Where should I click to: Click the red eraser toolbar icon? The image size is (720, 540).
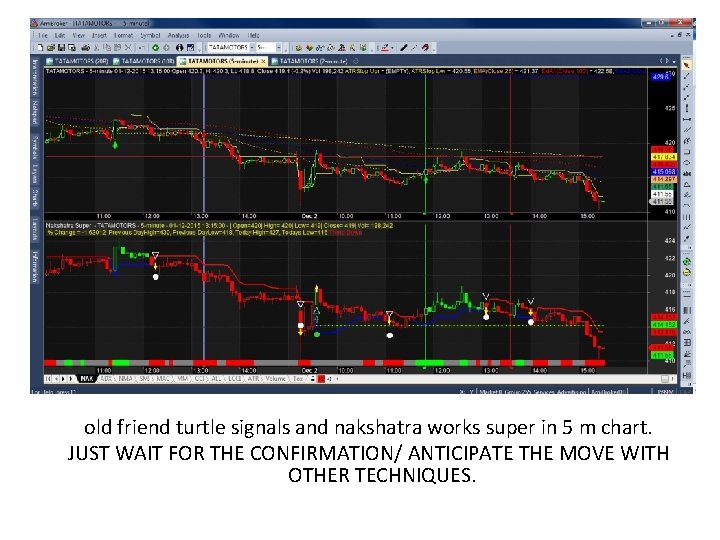point(426,47)
